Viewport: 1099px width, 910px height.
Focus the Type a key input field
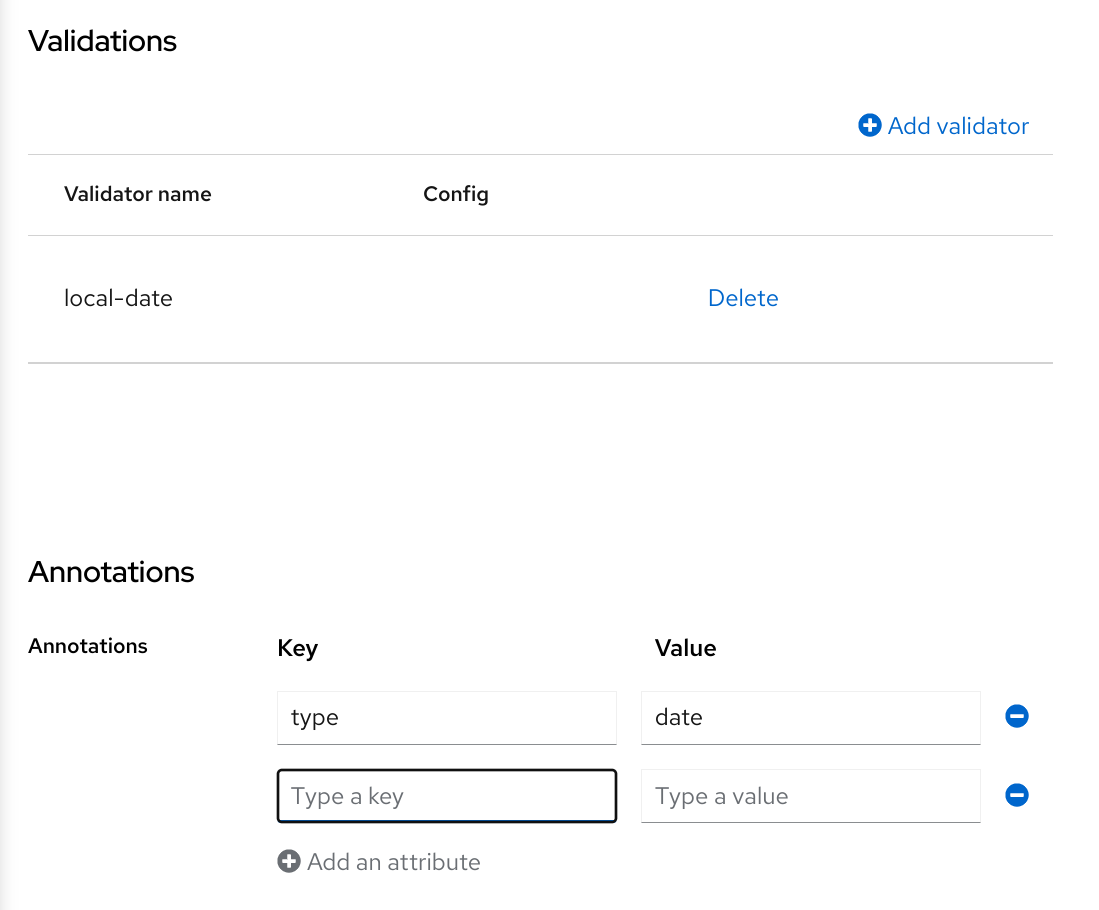(446, 796)
